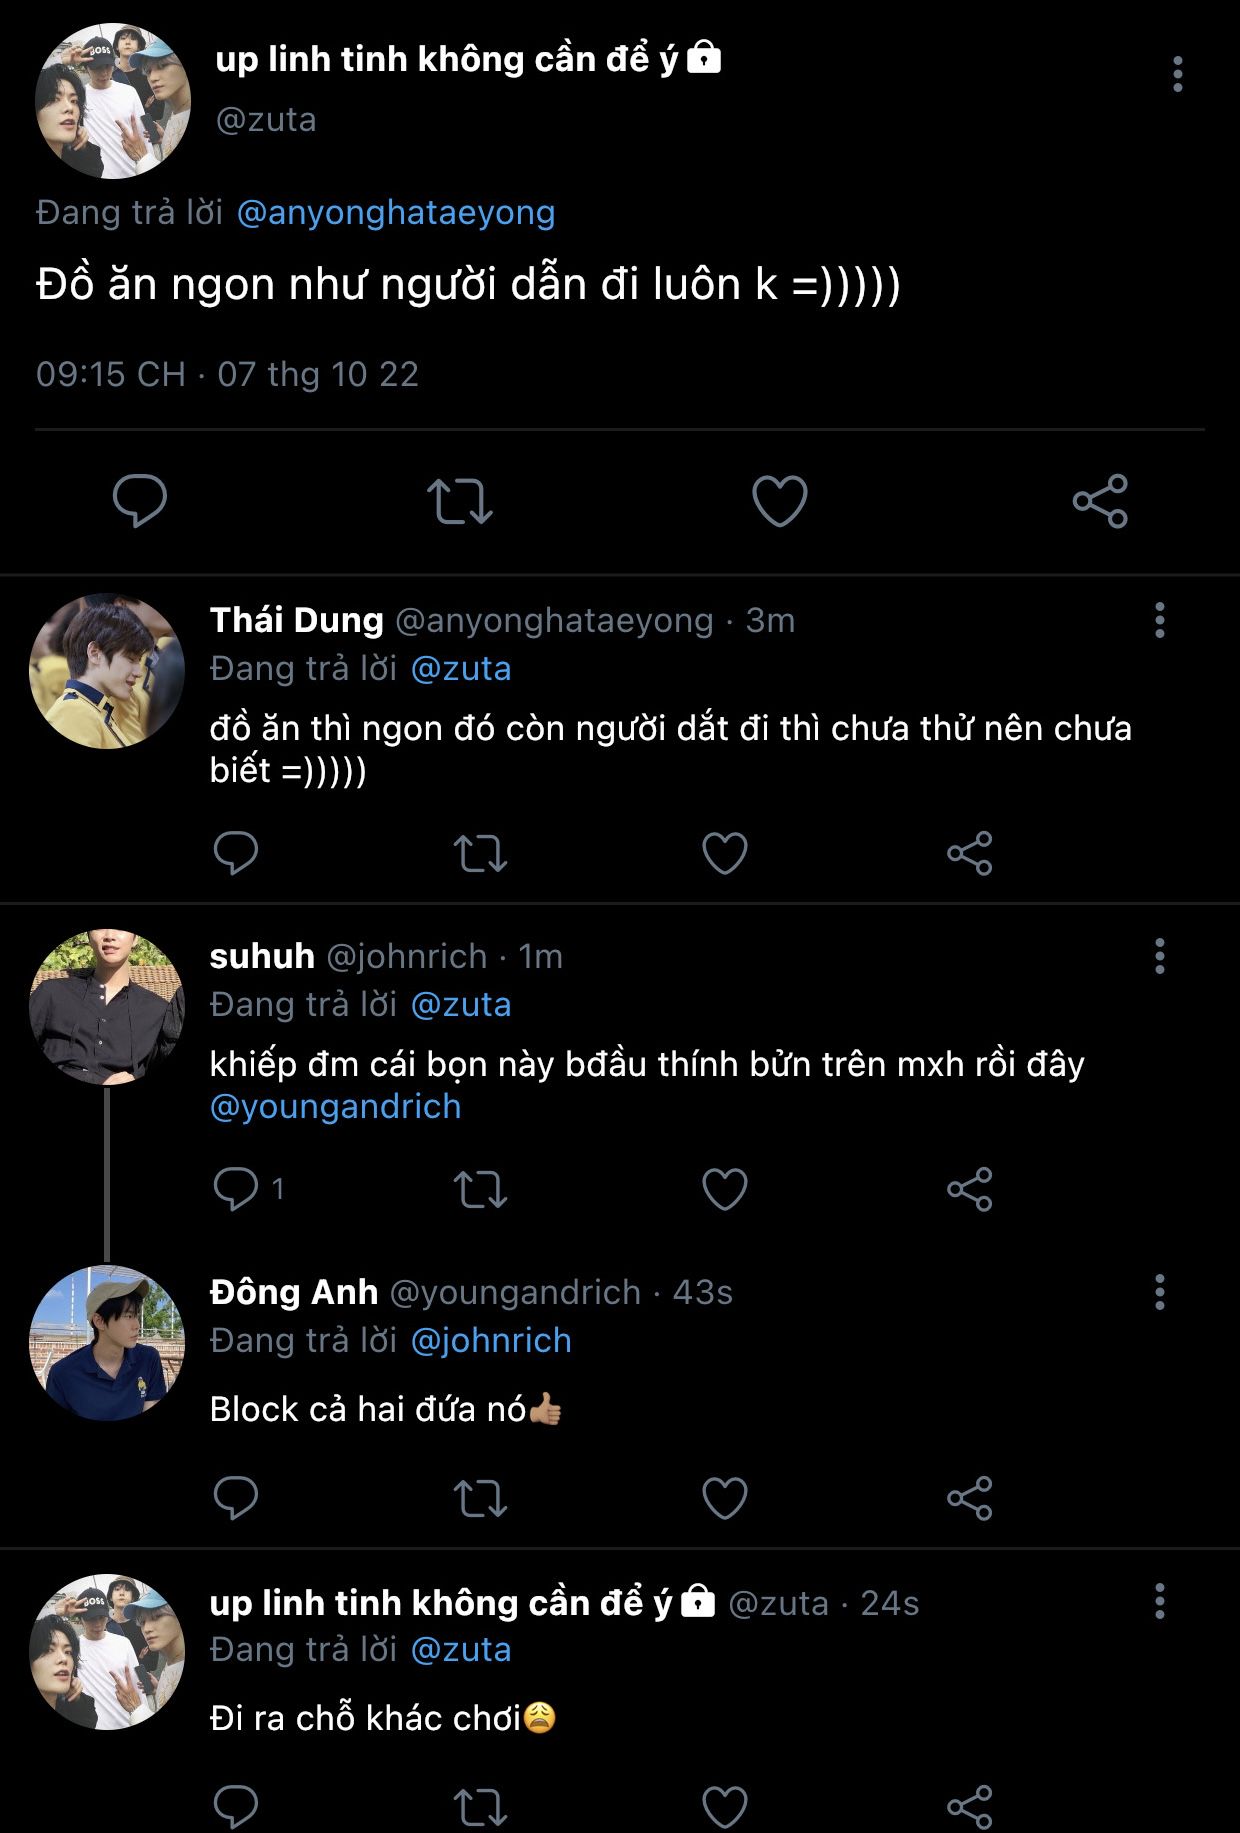
Task: Retweet the main tweet about đồ ăn ngon
Action: 460,501
